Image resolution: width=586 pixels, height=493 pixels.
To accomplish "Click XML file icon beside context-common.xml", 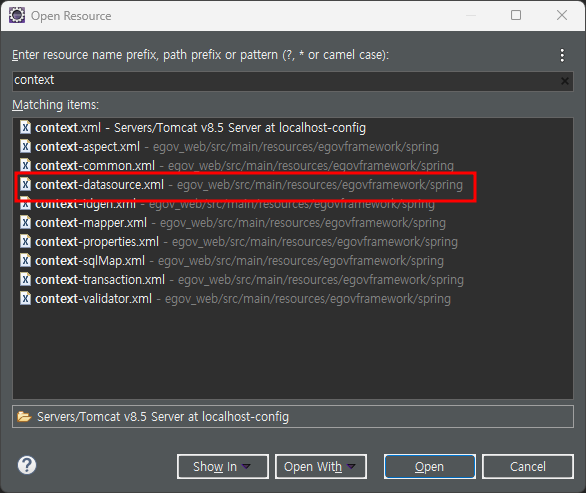I will [25, 166].
